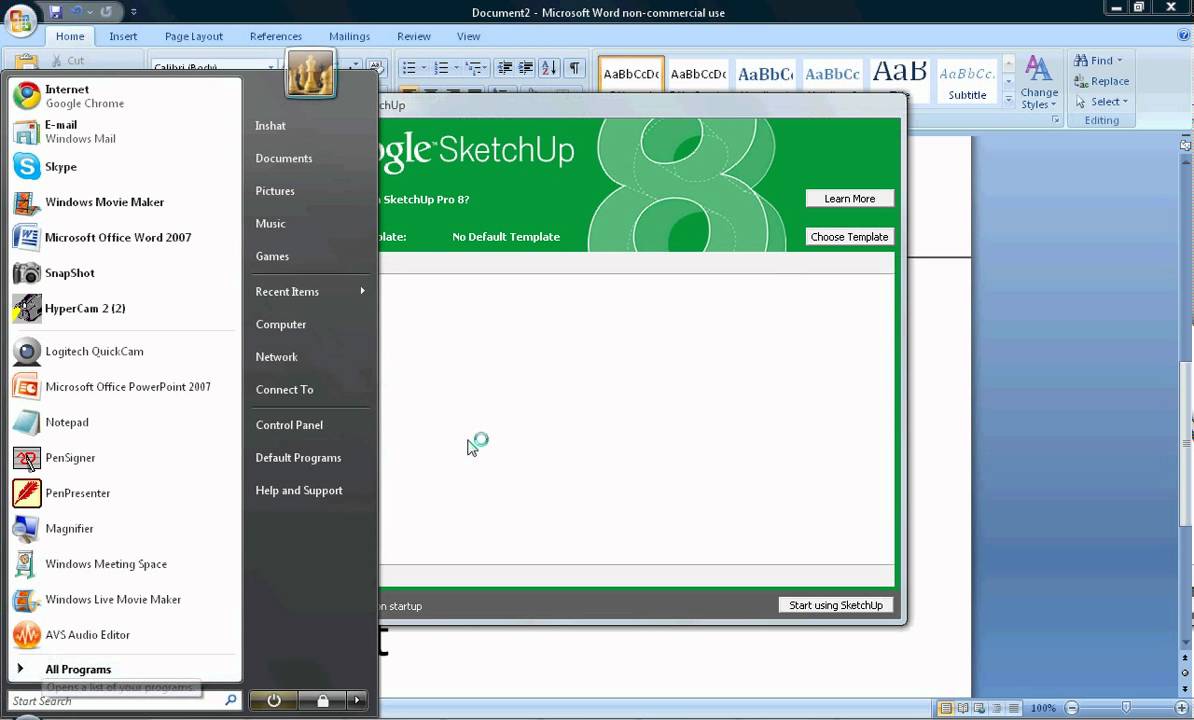Click the Office Button in Word
Screen dimensions: 1194x720
pos(21,21)
